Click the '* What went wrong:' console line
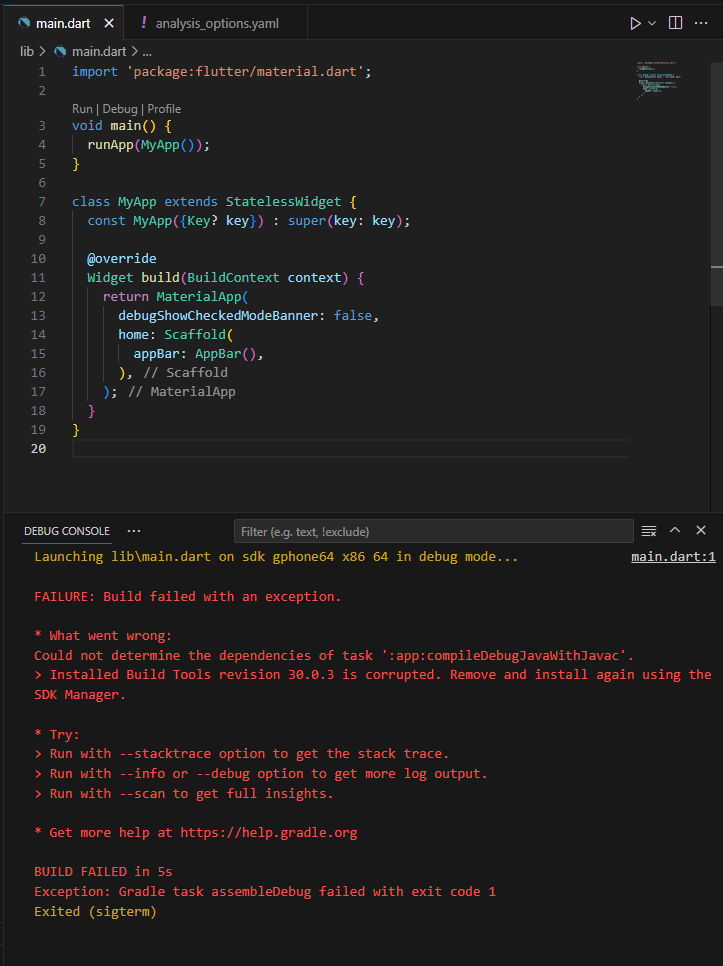This screenshot has height=966, width=723. pos(103,636)
